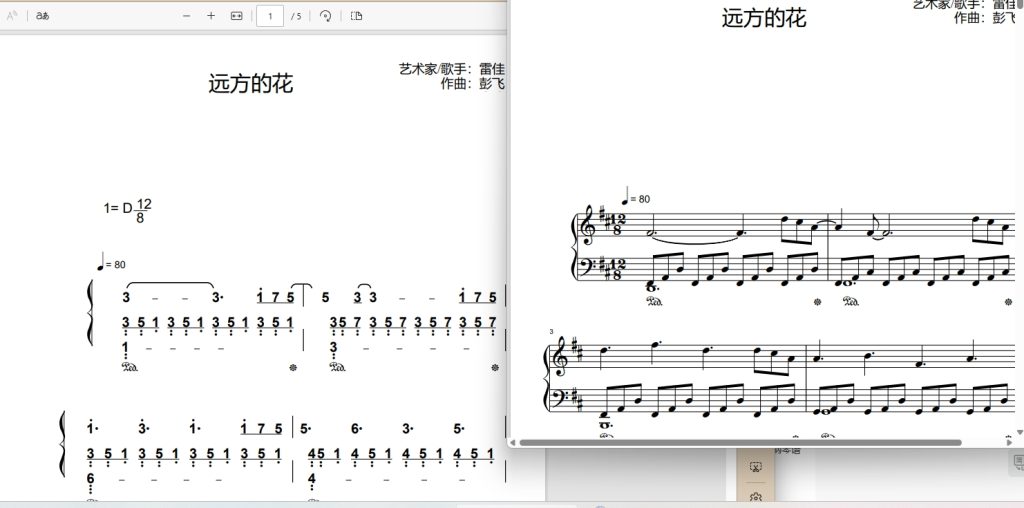The height and width of the screenshot is (508, 1024).
Task: Click the 艺术家/歌手: 雷佳 text in the left score
Action: click(452, 69)
